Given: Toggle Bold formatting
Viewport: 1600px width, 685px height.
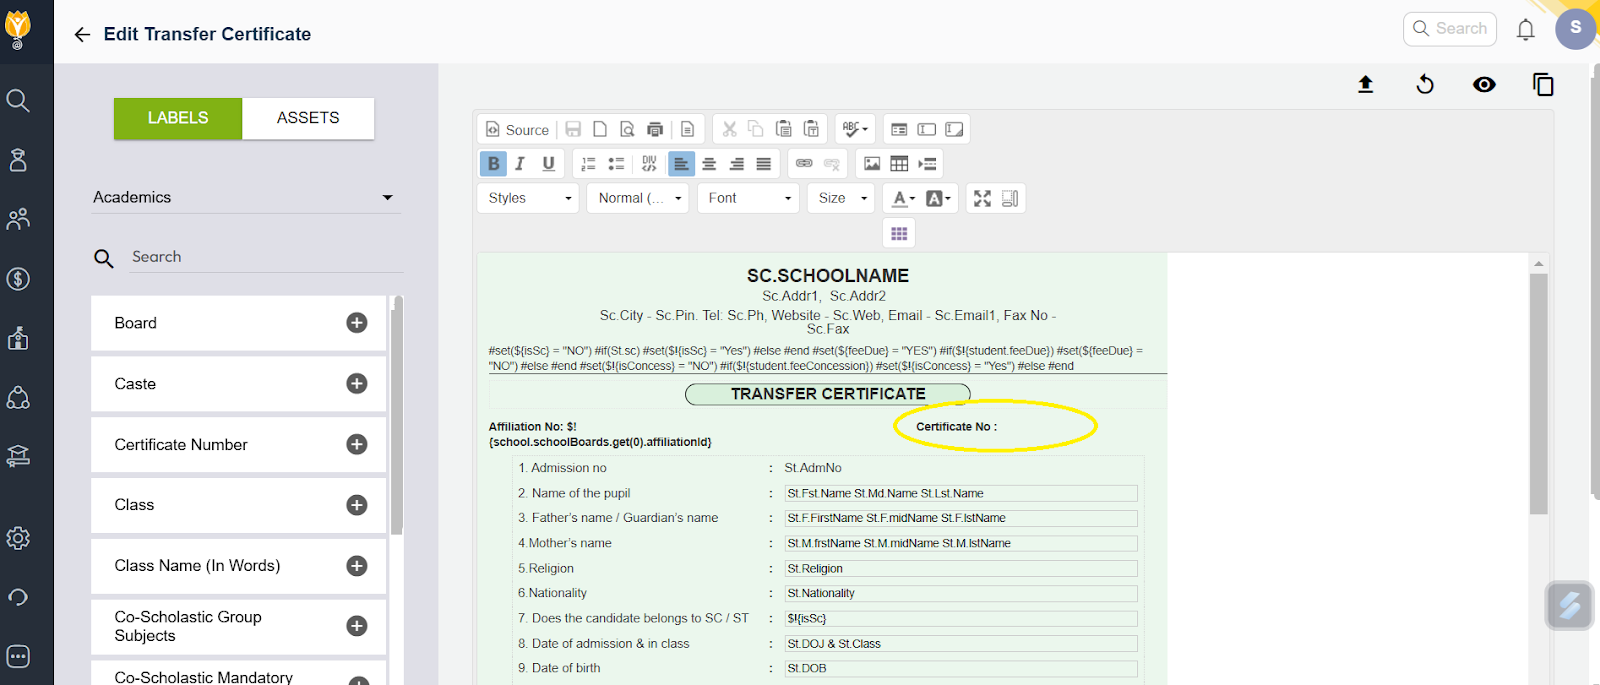Looking at the screenshot, I should [493, 164].
